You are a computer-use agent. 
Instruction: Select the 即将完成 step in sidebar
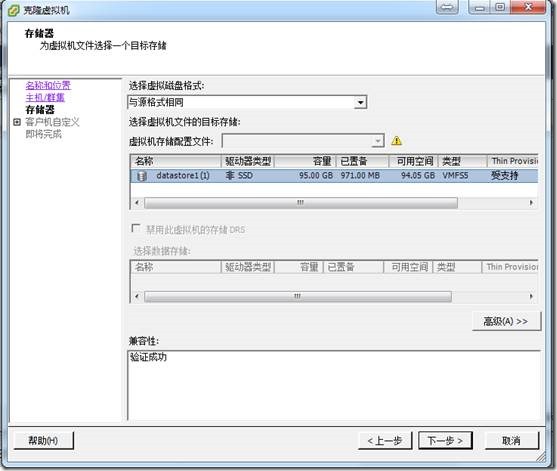click(x=43, y=134)
